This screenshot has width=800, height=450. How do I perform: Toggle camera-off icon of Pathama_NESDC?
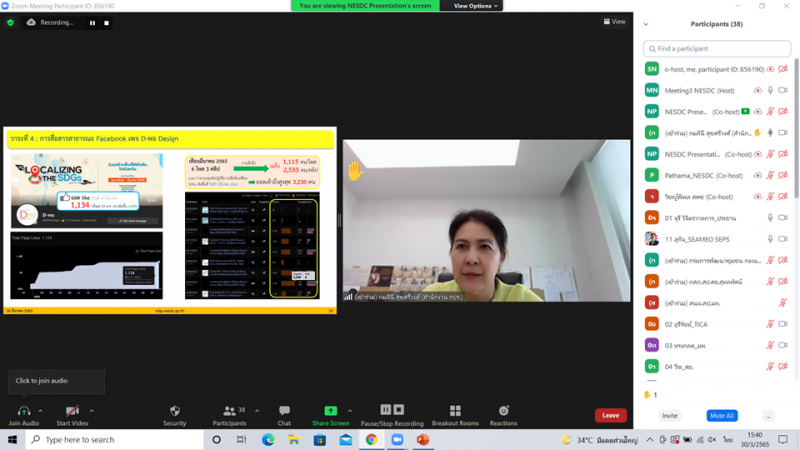click(x=783, y=176)
